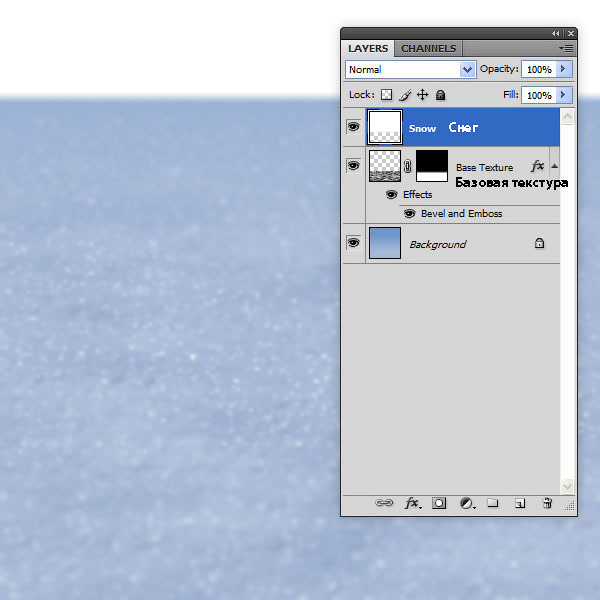Switch to the Channels tab
This screenshot has width=600, height=600.
point(428,49)
